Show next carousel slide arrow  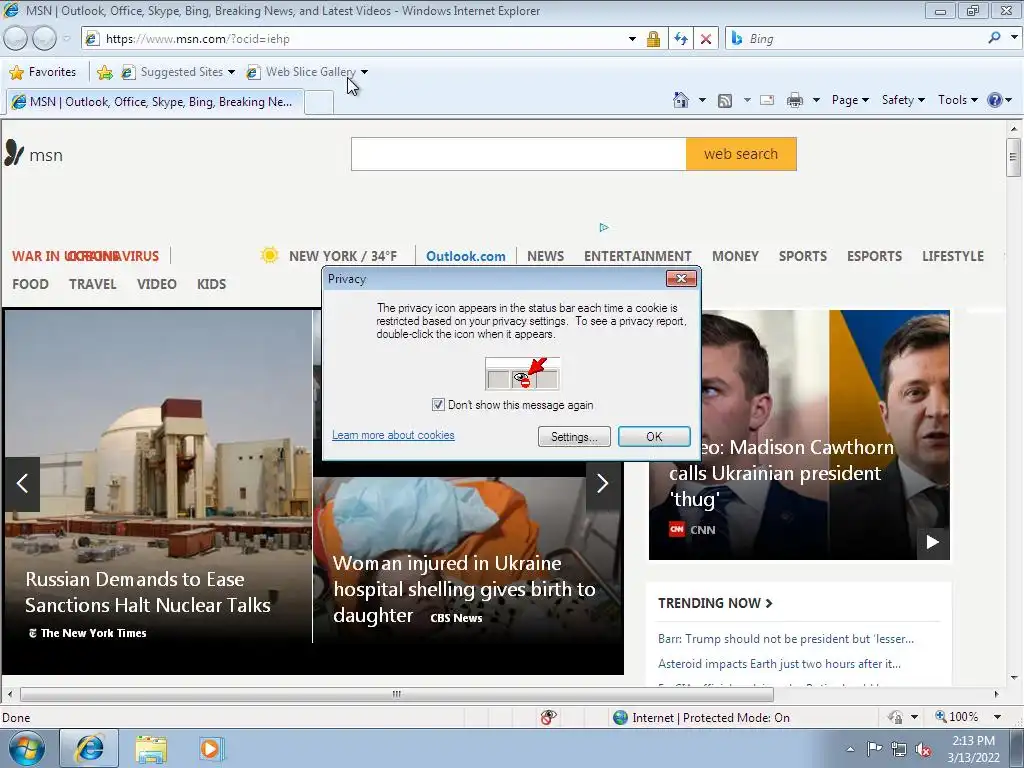(602, 483)
